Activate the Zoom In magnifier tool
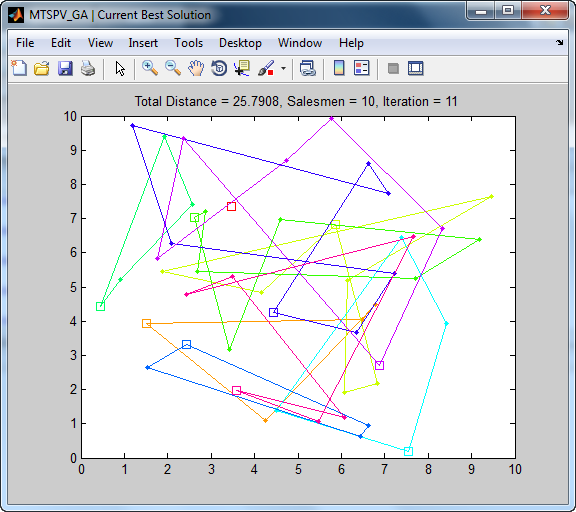Image resolution: width=576 pixels, height=512 pixels. 150,68
